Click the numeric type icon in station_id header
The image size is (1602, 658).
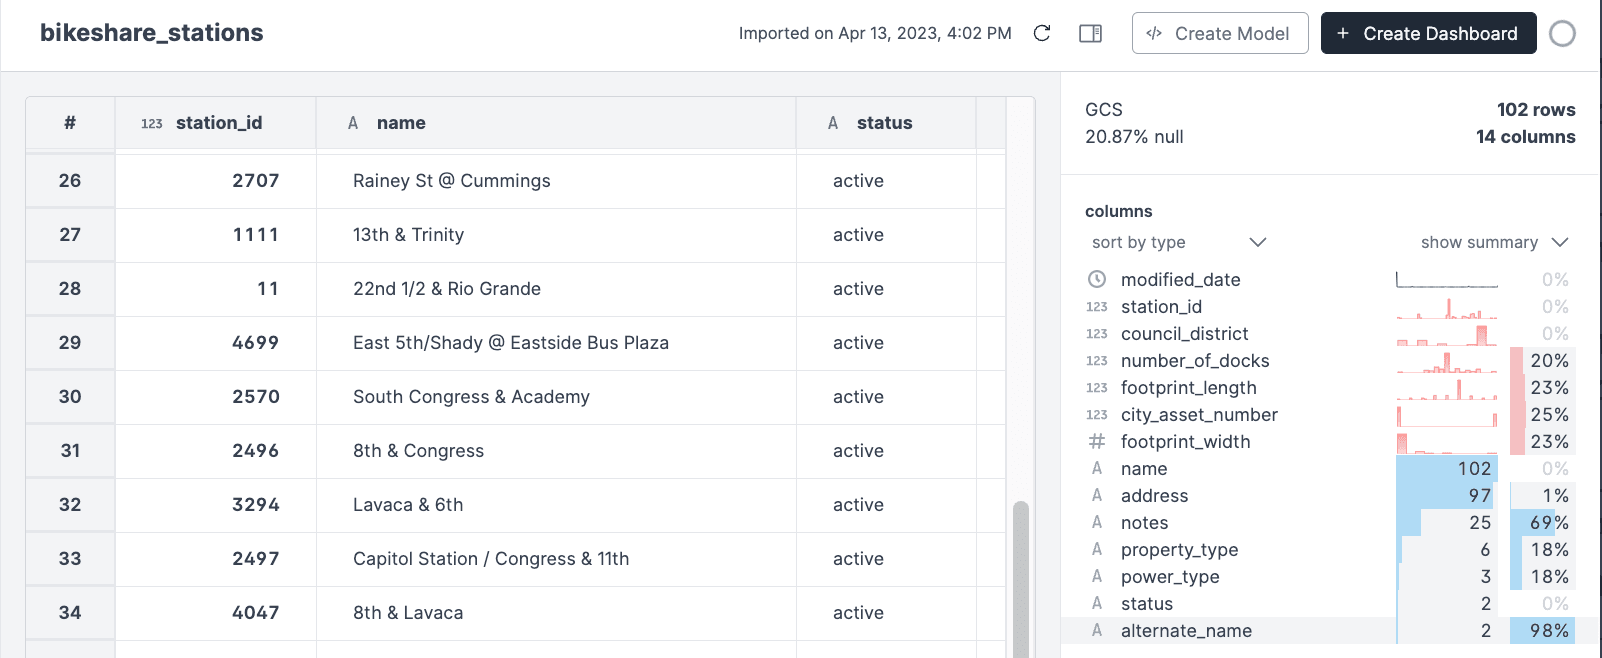pyautogui.click(x=151, y=124)
